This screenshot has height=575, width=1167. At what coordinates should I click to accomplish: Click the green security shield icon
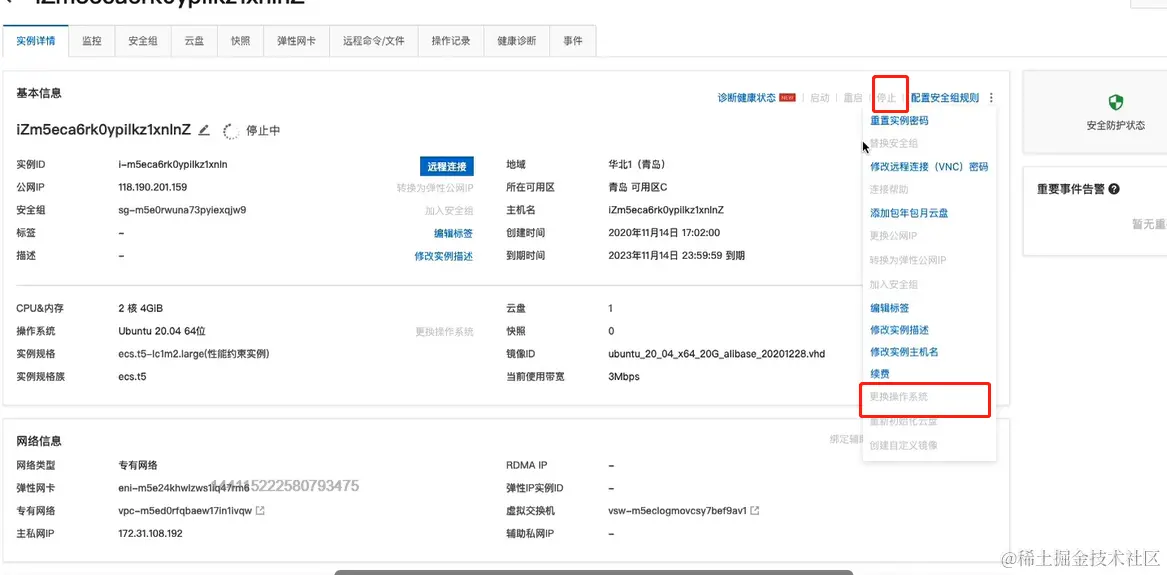(x=1115, y=102)
